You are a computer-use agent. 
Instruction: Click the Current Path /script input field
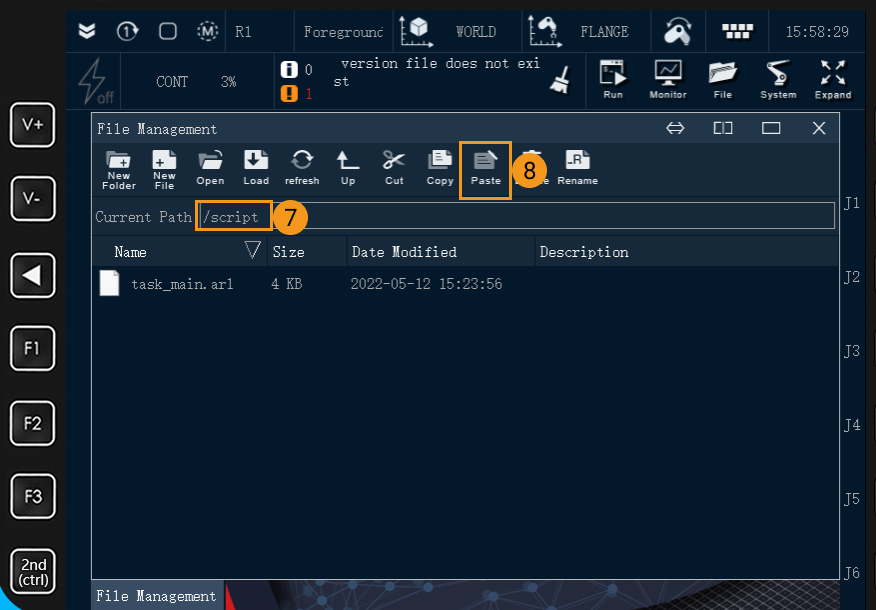coord(232,216)
